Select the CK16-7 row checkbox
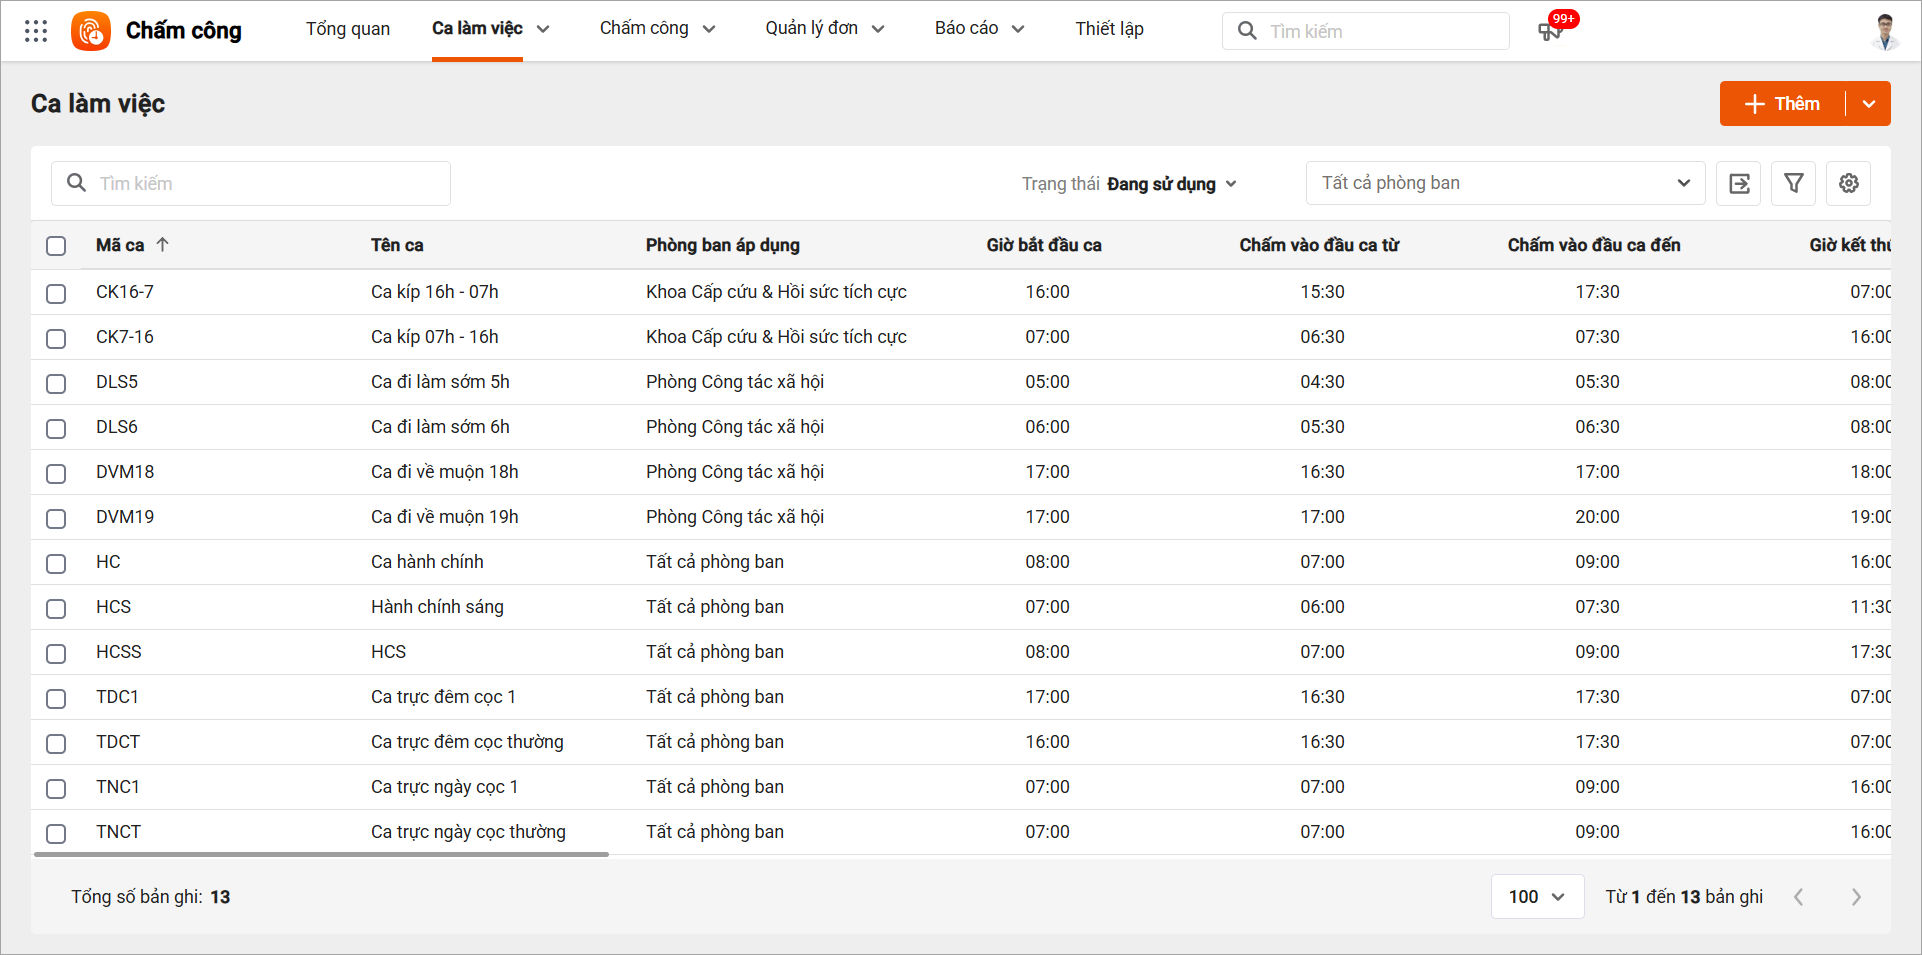 (56, 293)
